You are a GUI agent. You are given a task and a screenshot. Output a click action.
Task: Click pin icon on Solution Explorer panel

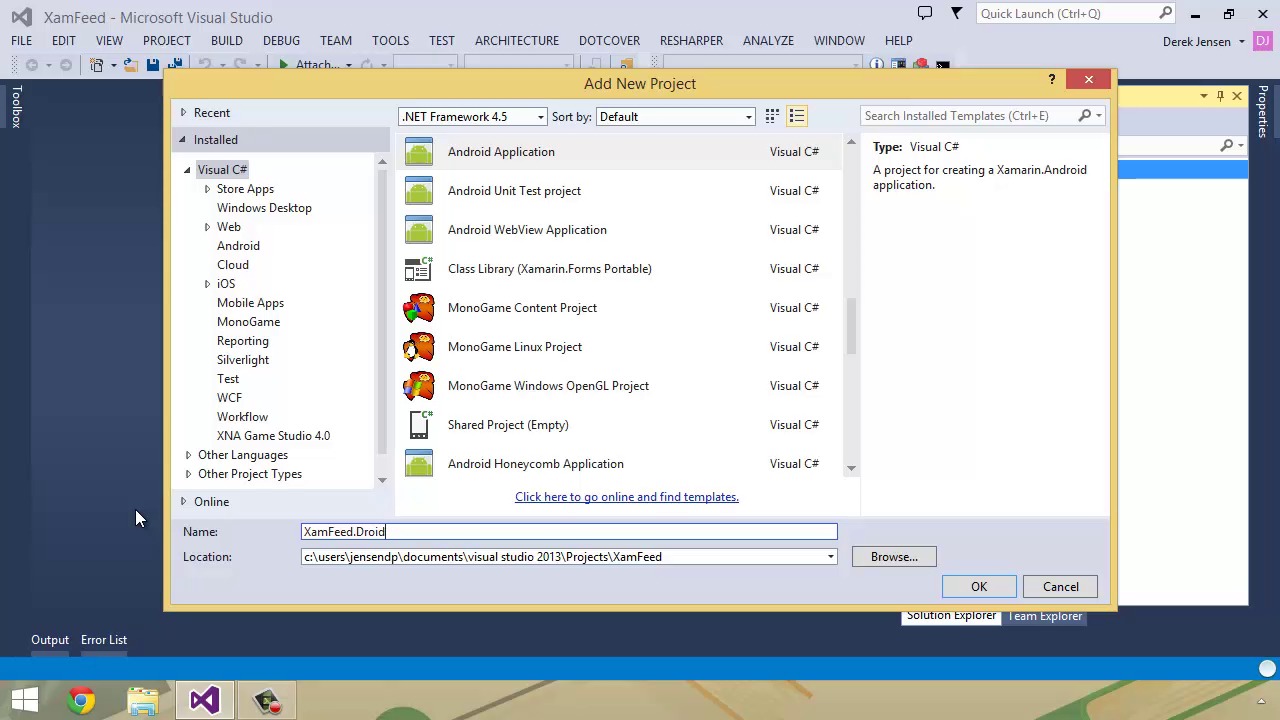(1220, 96)
